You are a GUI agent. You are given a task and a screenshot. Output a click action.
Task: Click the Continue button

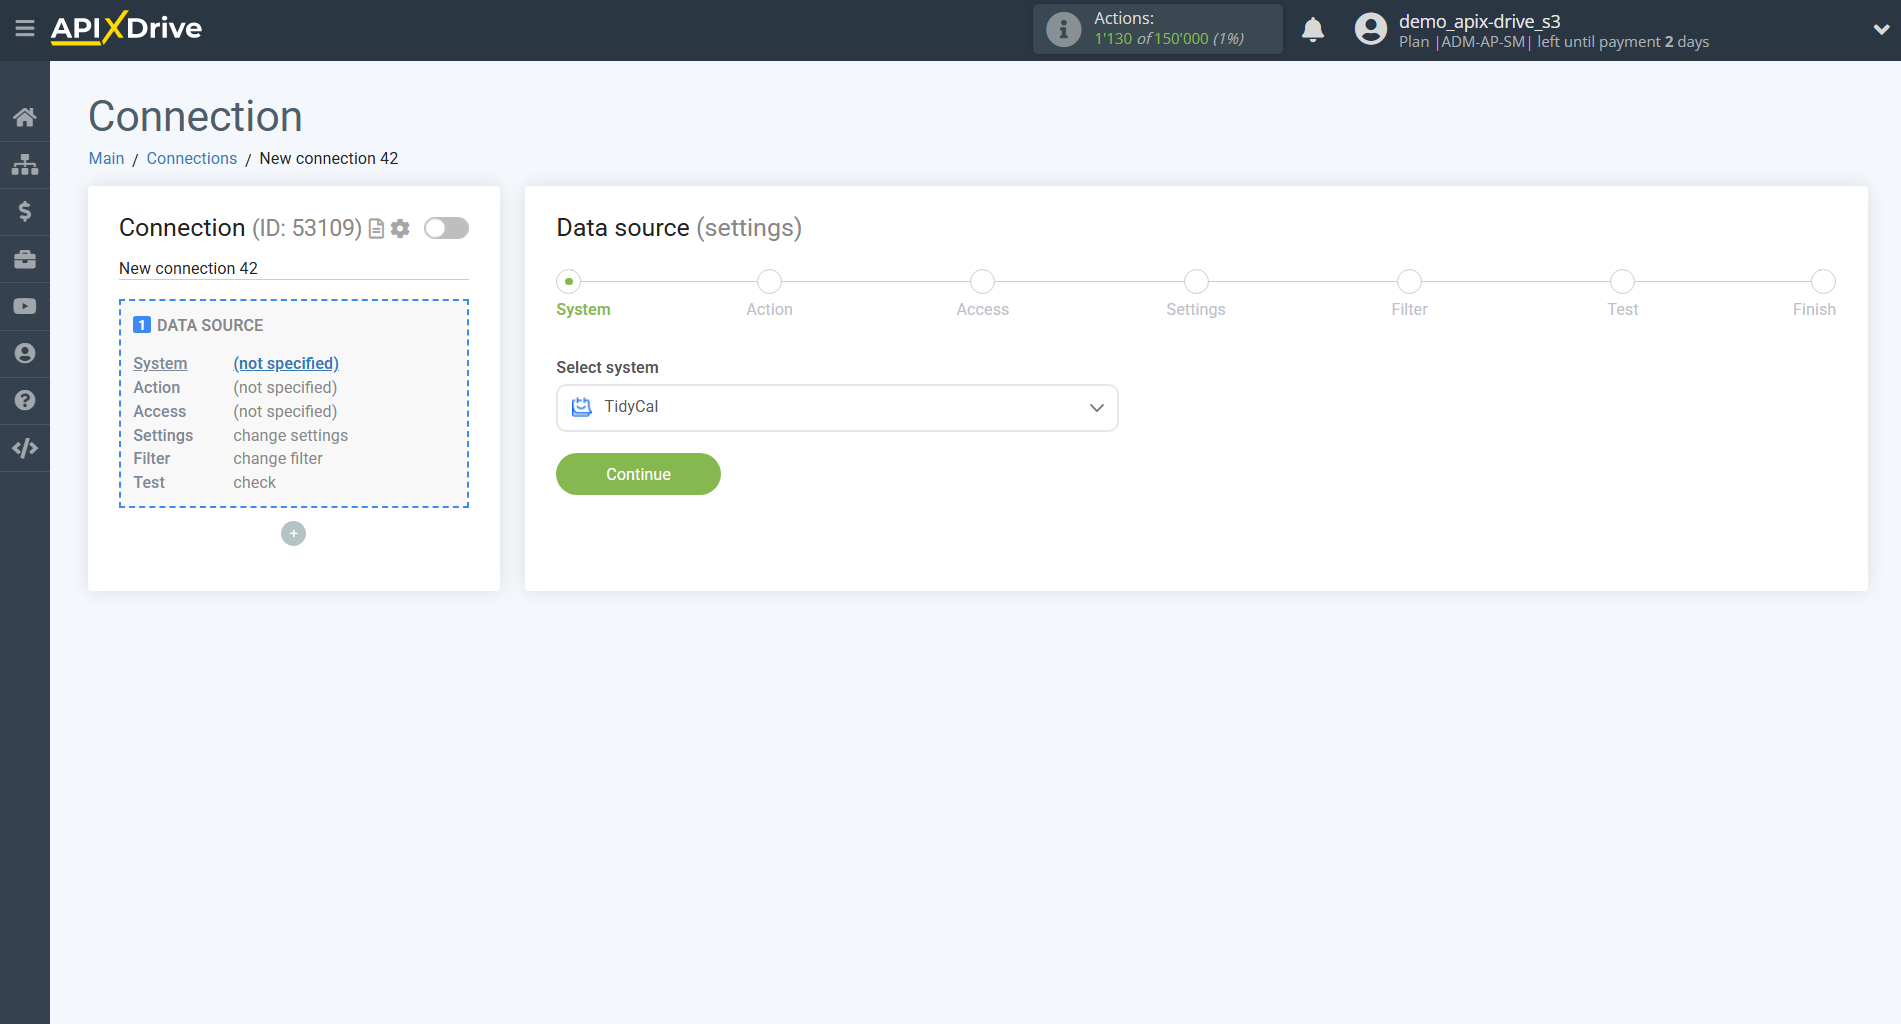pyautogui.click(x=637, y=474)
